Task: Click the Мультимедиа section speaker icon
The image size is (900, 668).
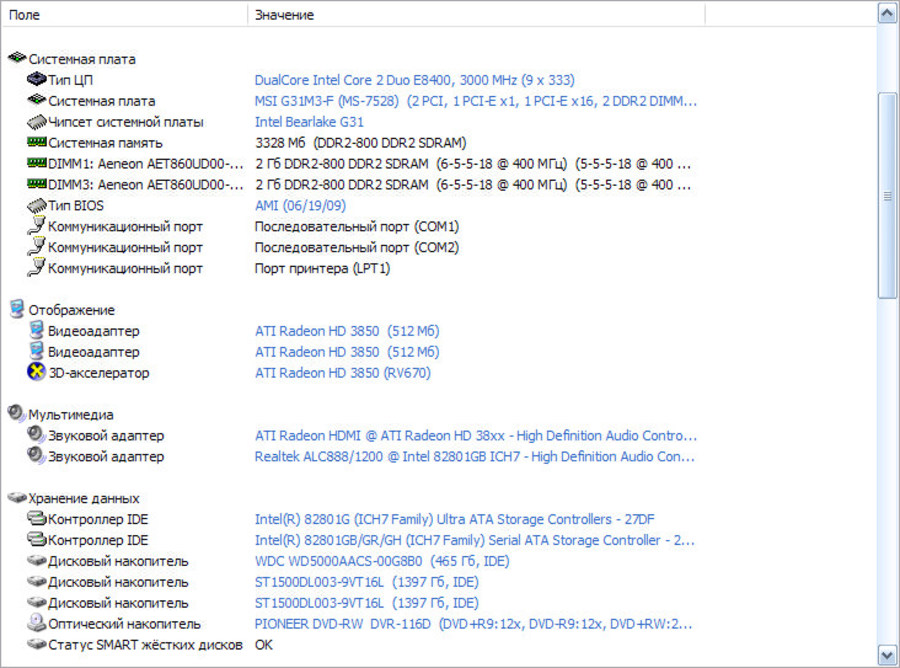Action: click(17, 413)
